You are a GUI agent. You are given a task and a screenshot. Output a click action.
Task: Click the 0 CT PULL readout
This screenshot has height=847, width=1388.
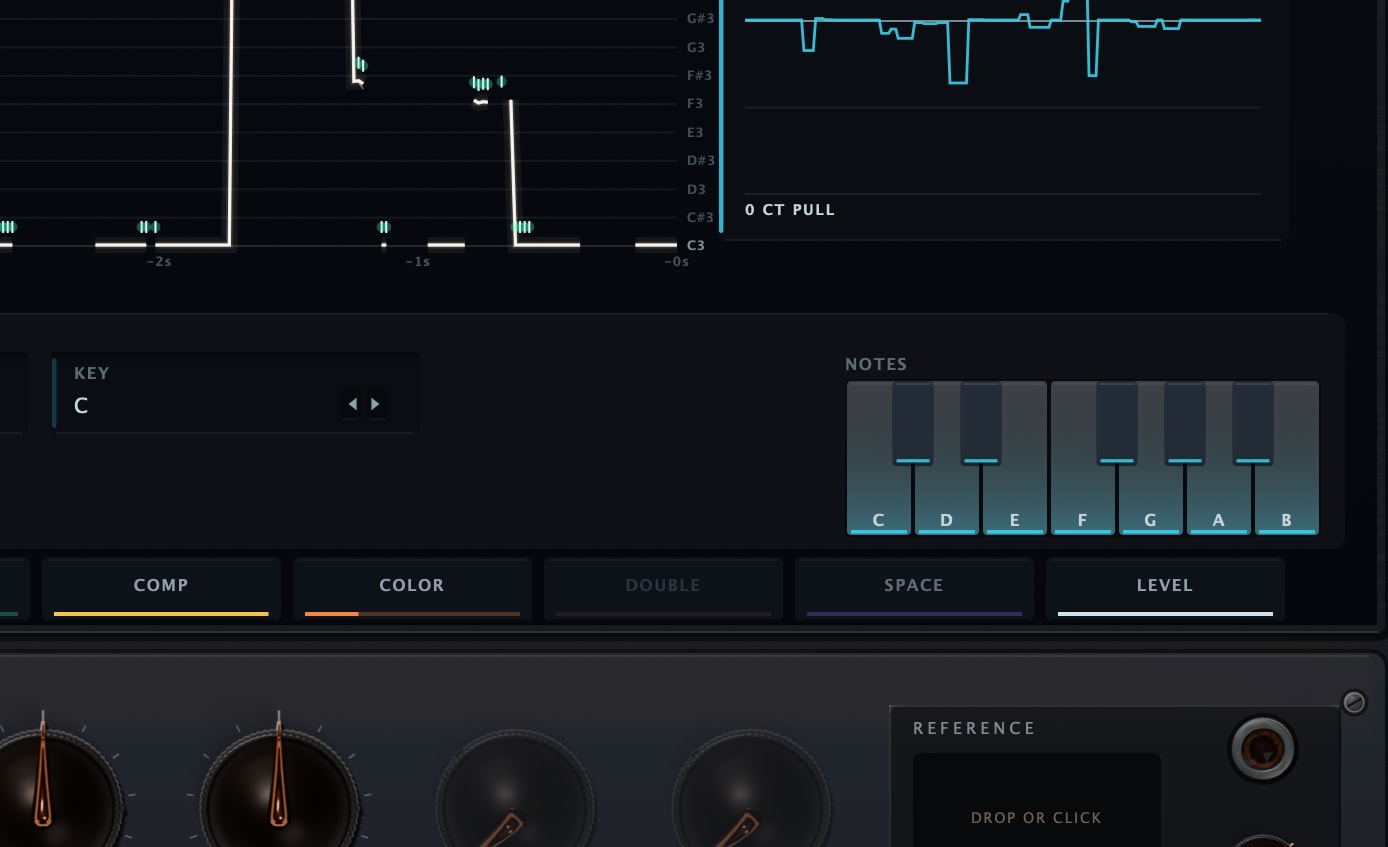pos(790,210)
